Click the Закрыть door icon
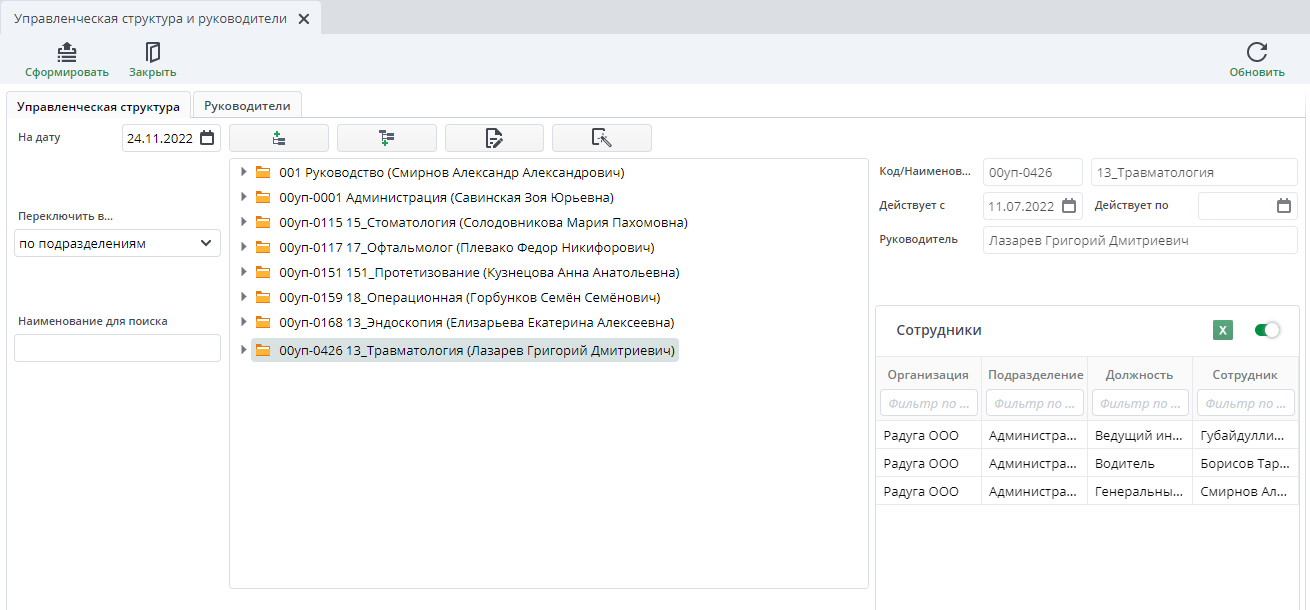The width and height of the screenshot is (1310, 610). pos(153,52)
